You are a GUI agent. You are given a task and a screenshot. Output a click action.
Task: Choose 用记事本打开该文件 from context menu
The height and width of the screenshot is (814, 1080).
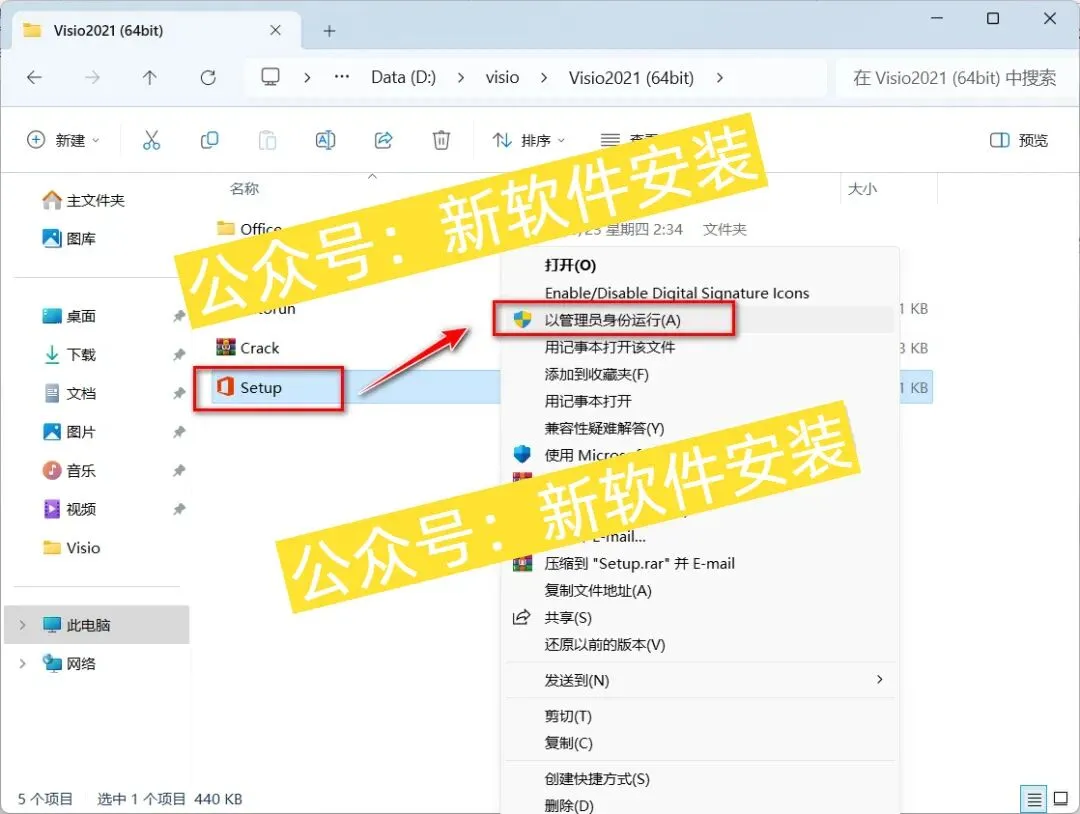click(x=610, y=347)
